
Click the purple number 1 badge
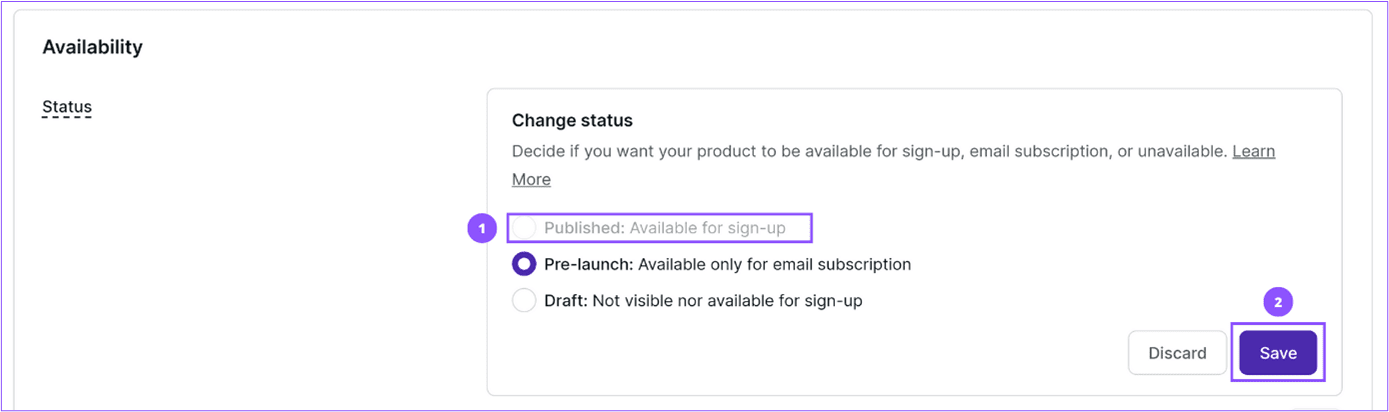(482, 228)
